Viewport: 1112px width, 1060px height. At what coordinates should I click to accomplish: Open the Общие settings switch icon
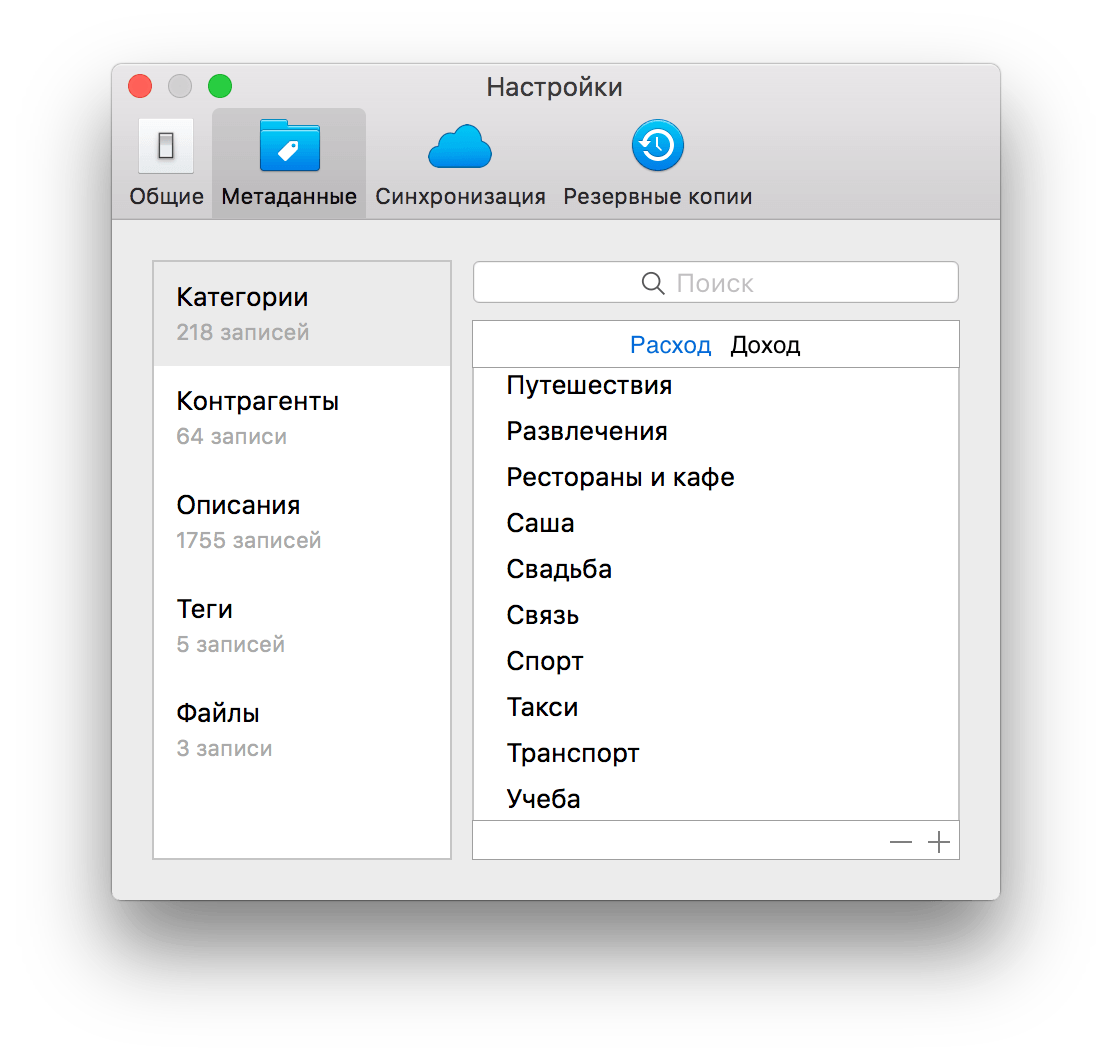[166, 146]
